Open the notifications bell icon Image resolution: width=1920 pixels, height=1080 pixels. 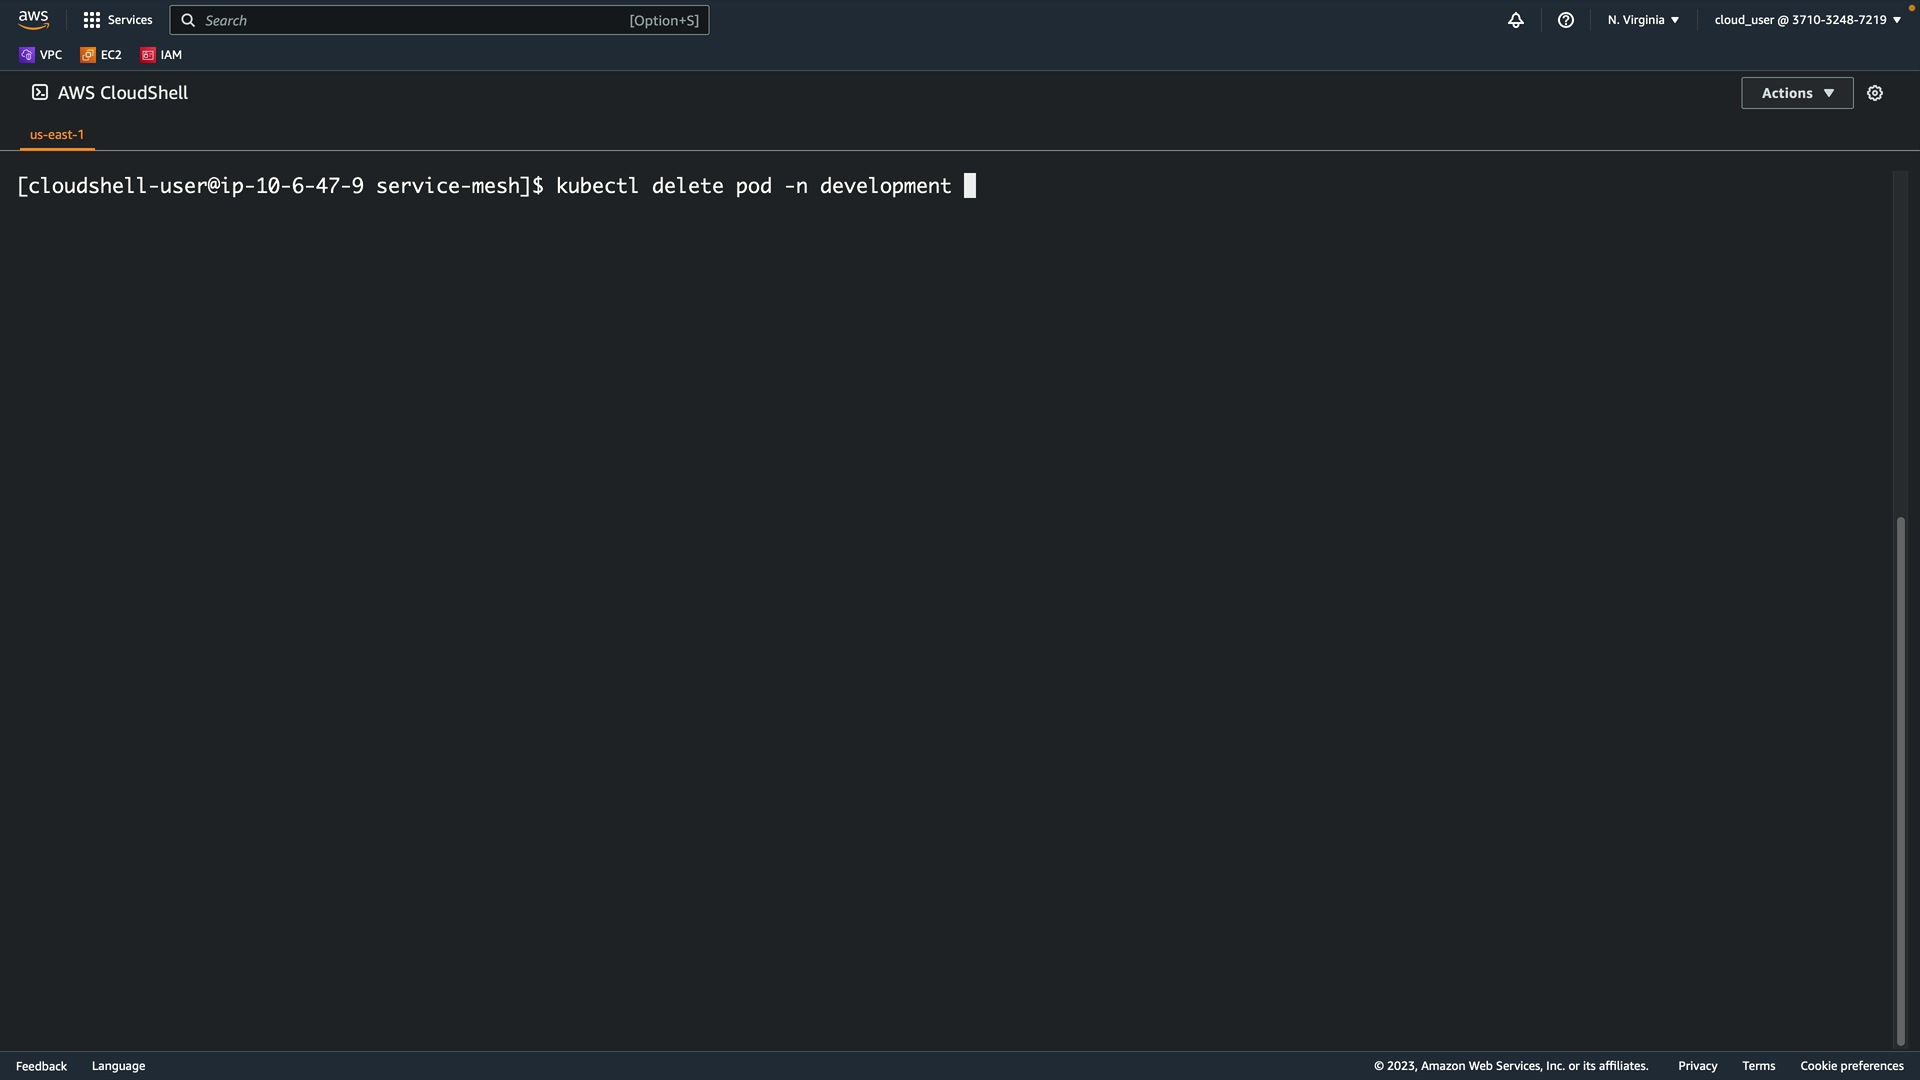[x=1516, y=20]
